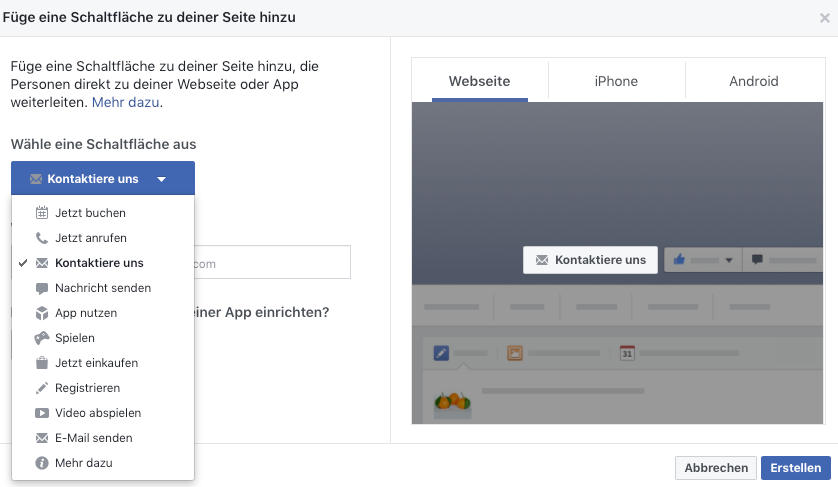Screen dimensions: 838x487
Task: Click the Kontaktiere uns preview button
Action: [x=590, y=260]
